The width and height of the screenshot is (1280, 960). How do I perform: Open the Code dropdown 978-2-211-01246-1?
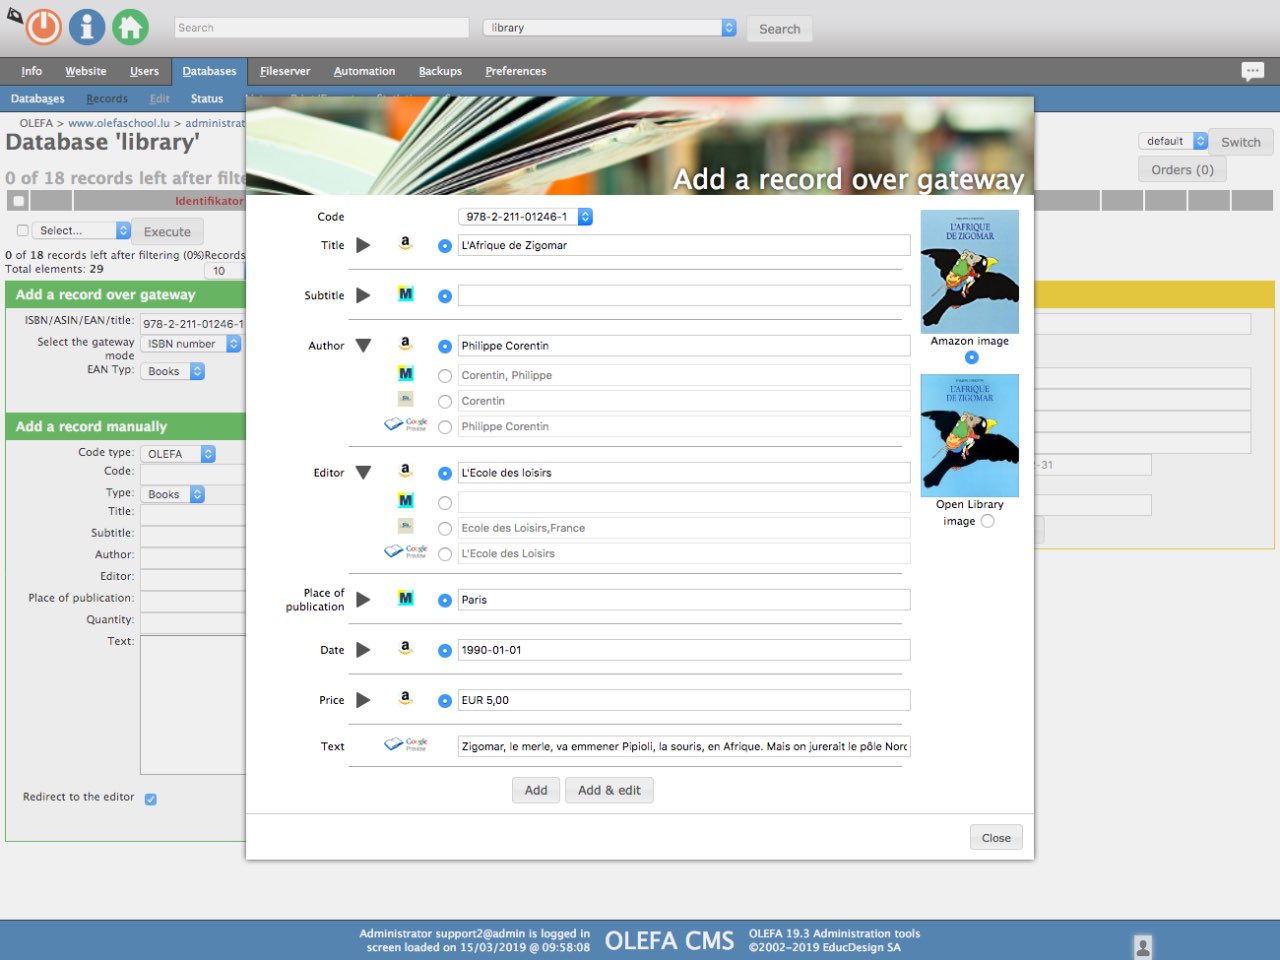coord(525,216)
